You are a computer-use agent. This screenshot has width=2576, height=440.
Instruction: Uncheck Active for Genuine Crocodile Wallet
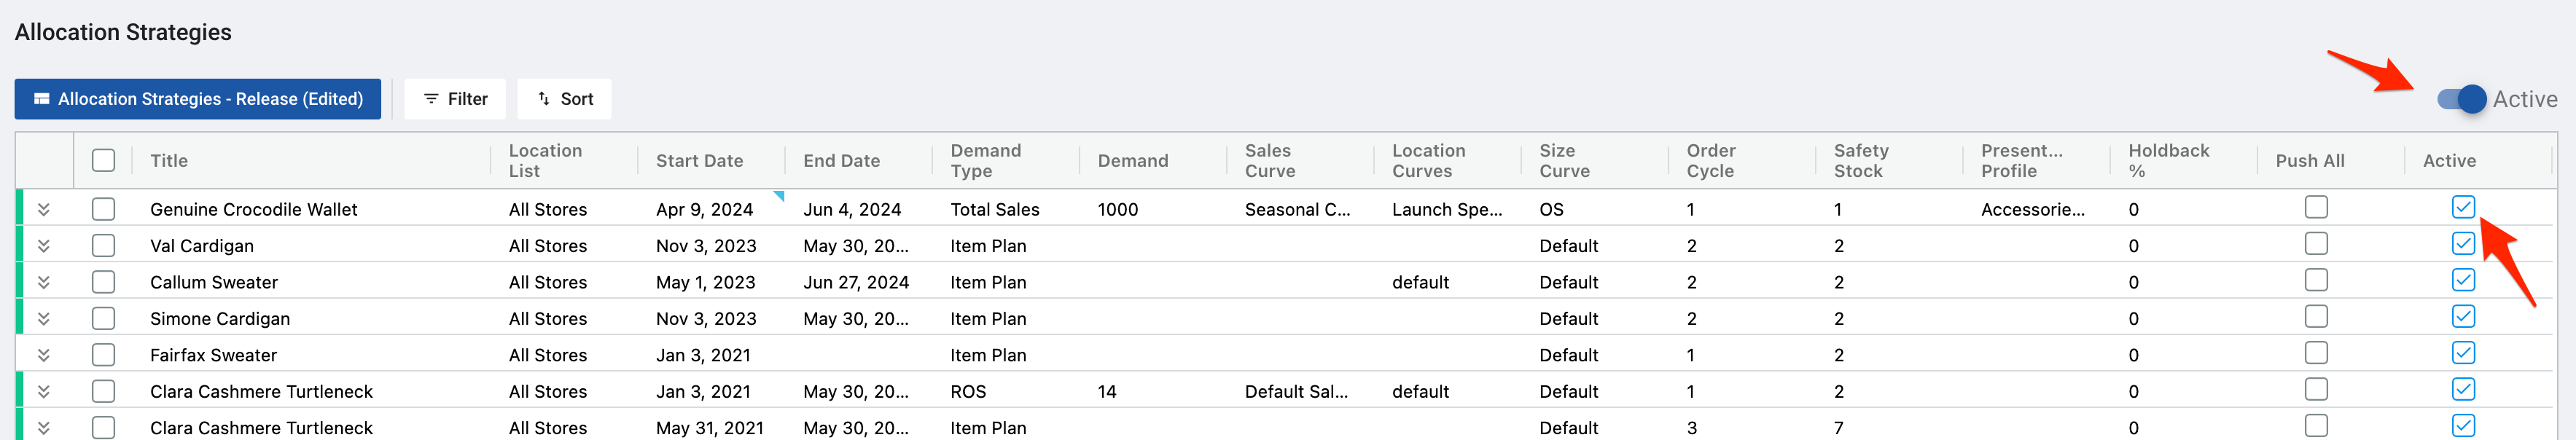click(x=2463, y=207)
